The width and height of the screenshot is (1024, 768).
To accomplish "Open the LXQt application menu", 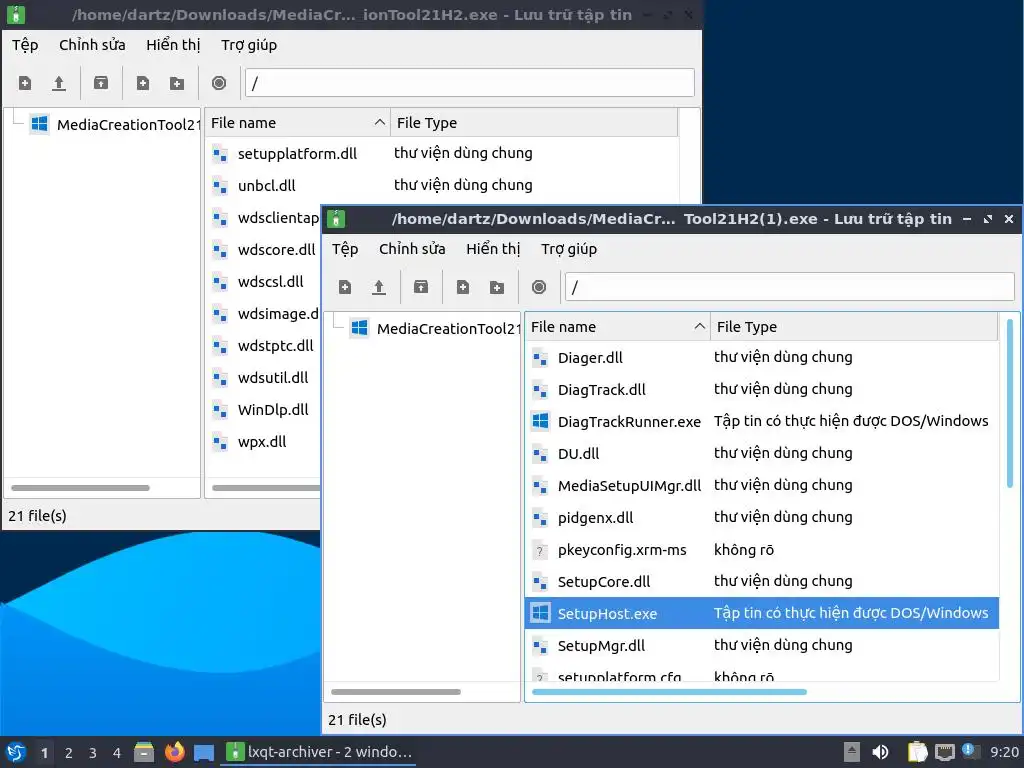I will coord(16,752).
